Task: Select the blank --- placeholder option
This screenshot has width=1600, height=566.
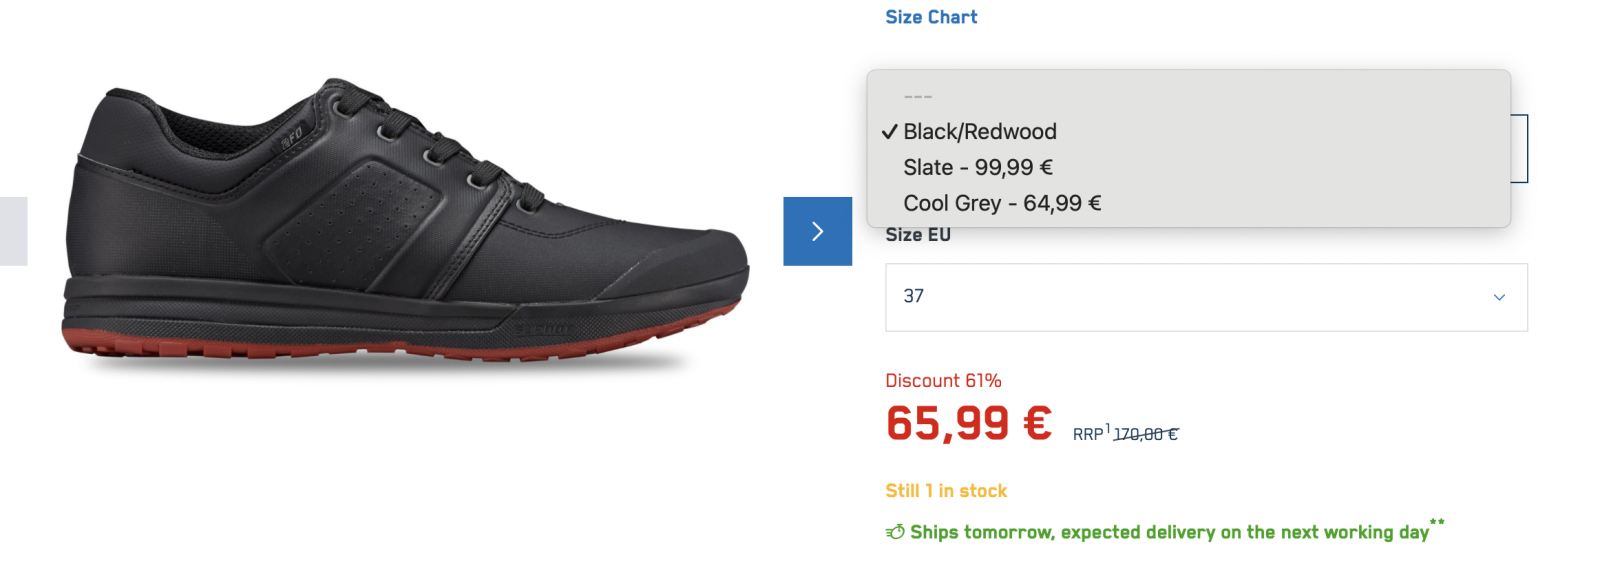Action: click(917, 97)
